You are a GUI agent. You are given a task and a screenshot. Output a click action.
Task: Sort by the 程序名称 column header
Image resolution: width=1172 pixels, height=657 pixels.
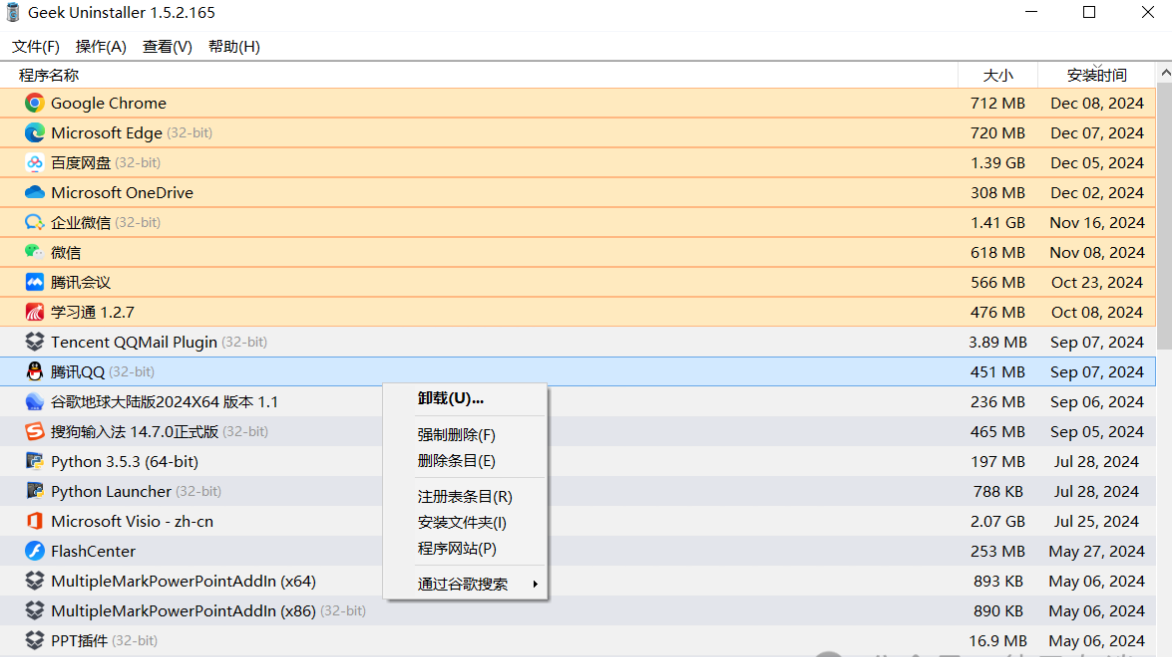49,75
